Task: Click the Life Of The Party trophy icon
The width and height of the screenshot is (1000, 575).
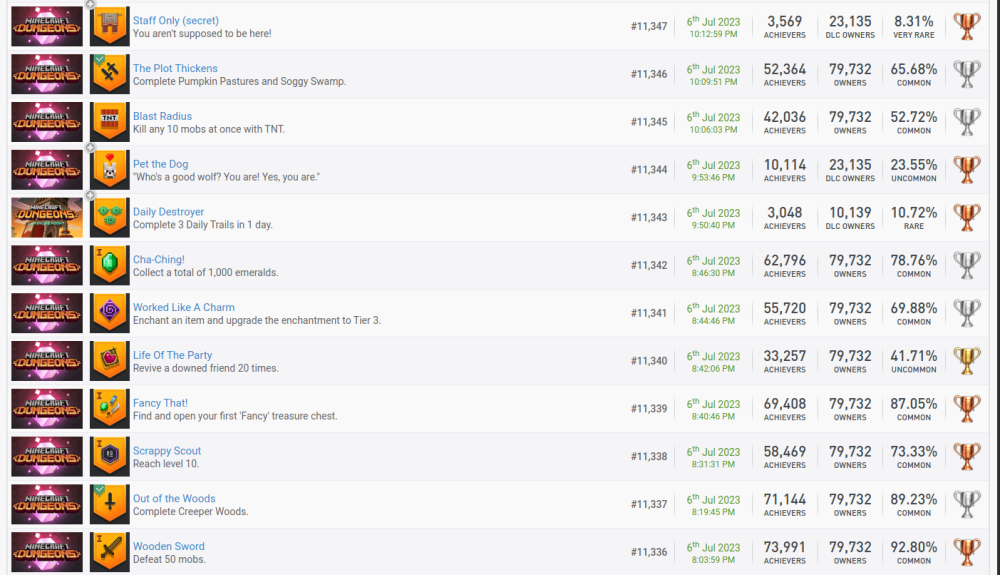Action: click(110, 361)
